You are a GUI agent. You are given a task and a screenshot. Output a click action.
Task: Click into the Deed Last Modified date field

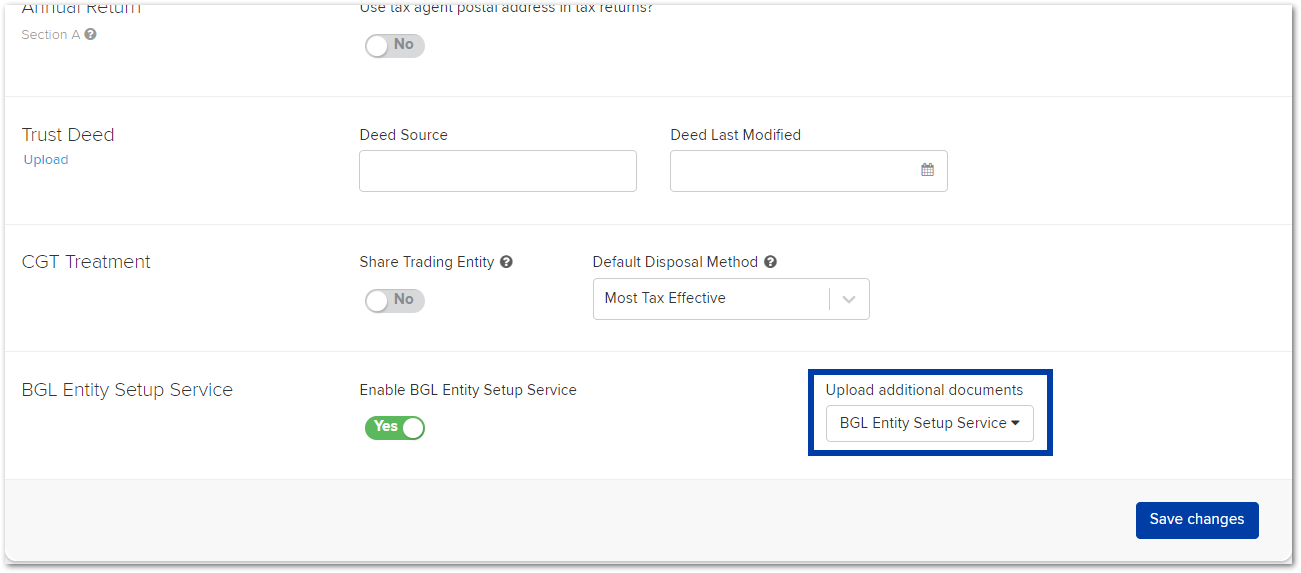(x=809, y=171)
